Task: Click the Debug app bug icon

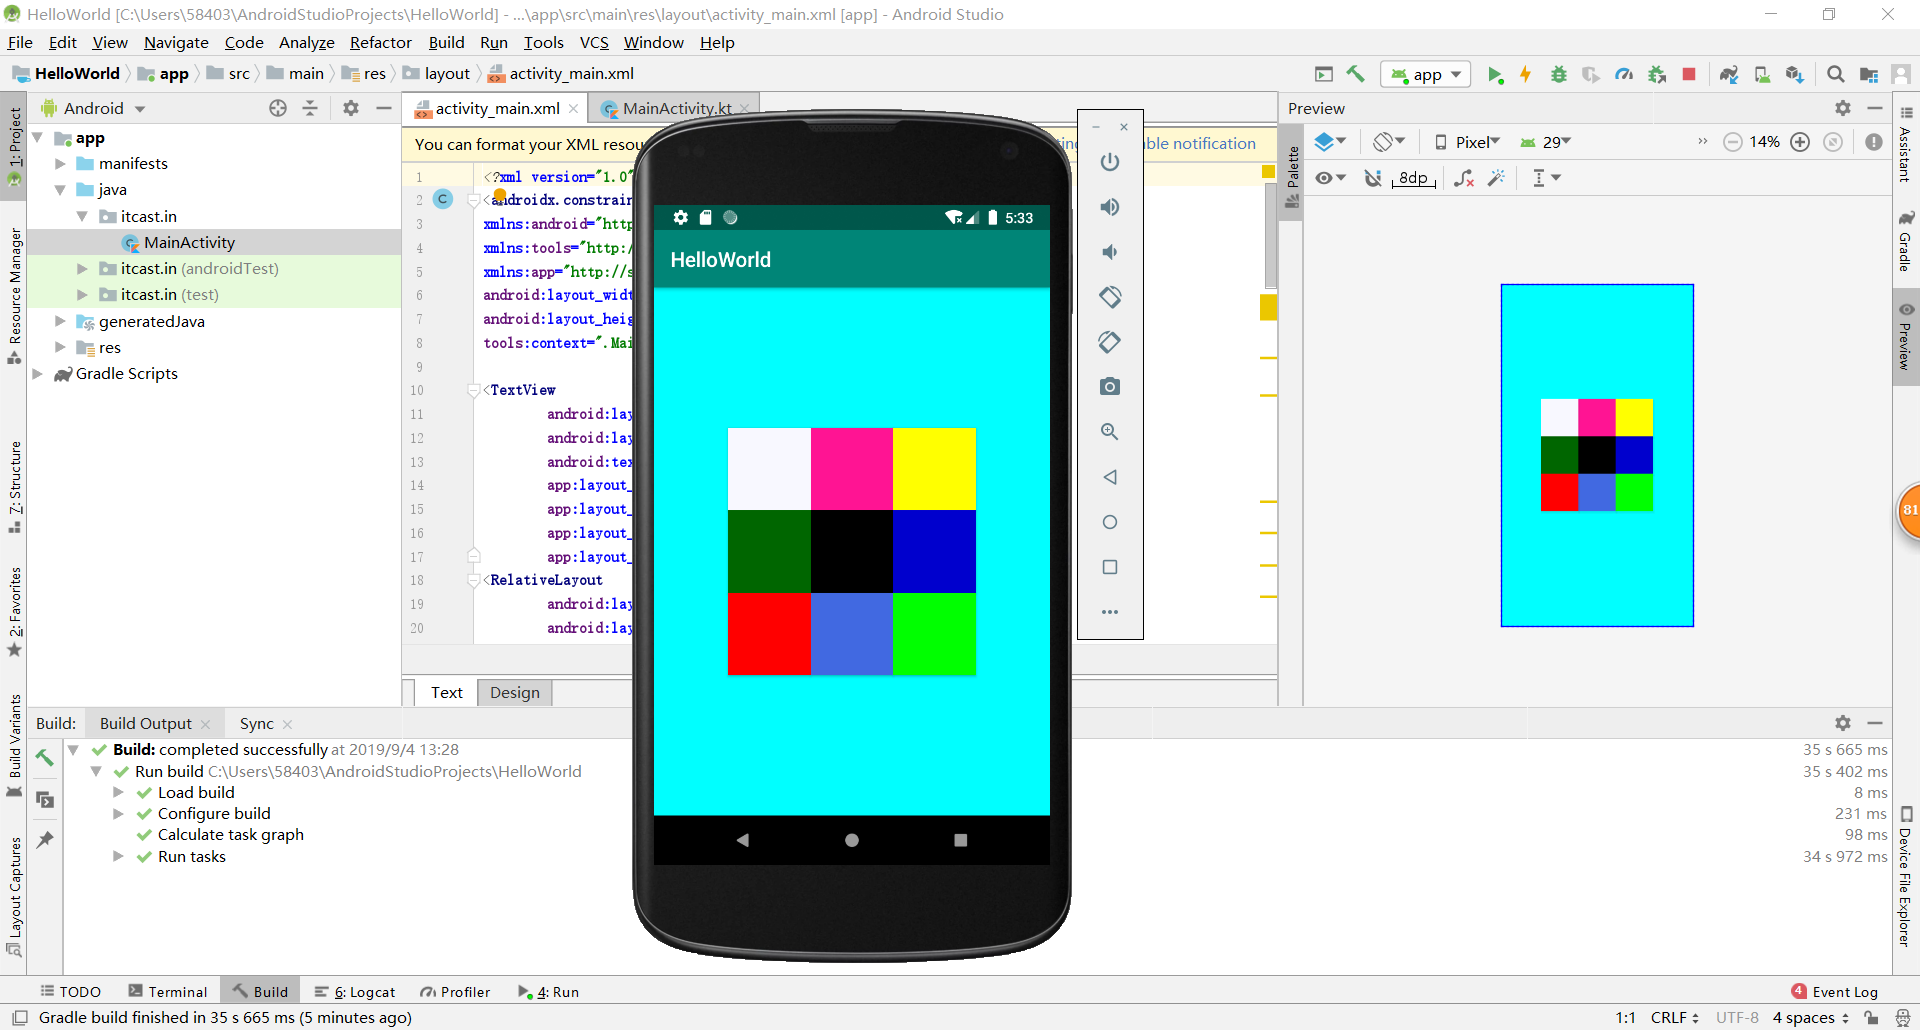Action: pyautogui.click(x=1558, y=75)
